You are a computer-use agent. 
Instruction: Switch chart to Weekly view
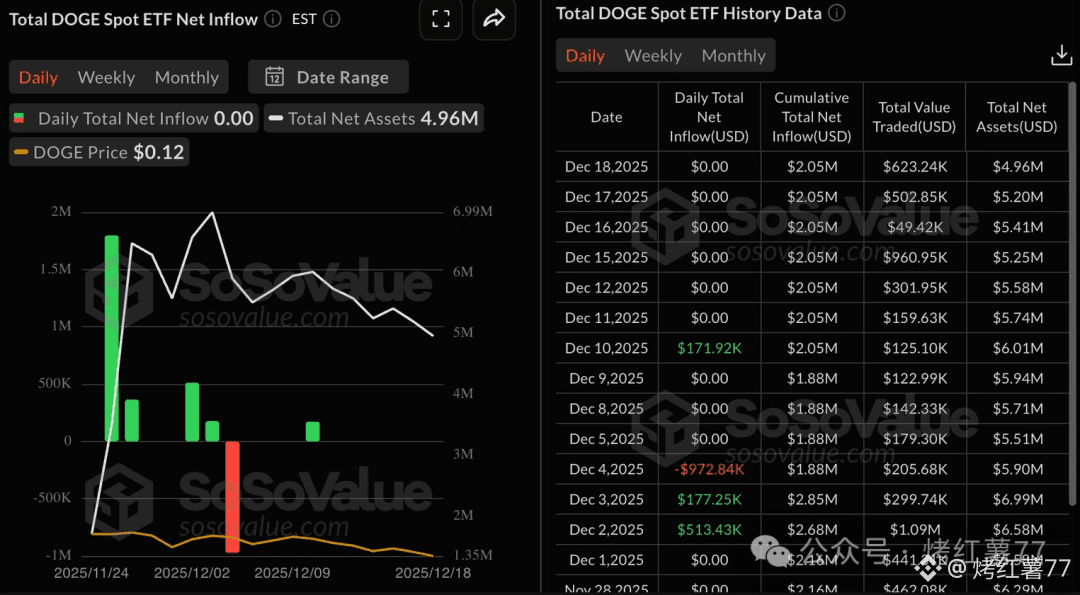(106, 77)
